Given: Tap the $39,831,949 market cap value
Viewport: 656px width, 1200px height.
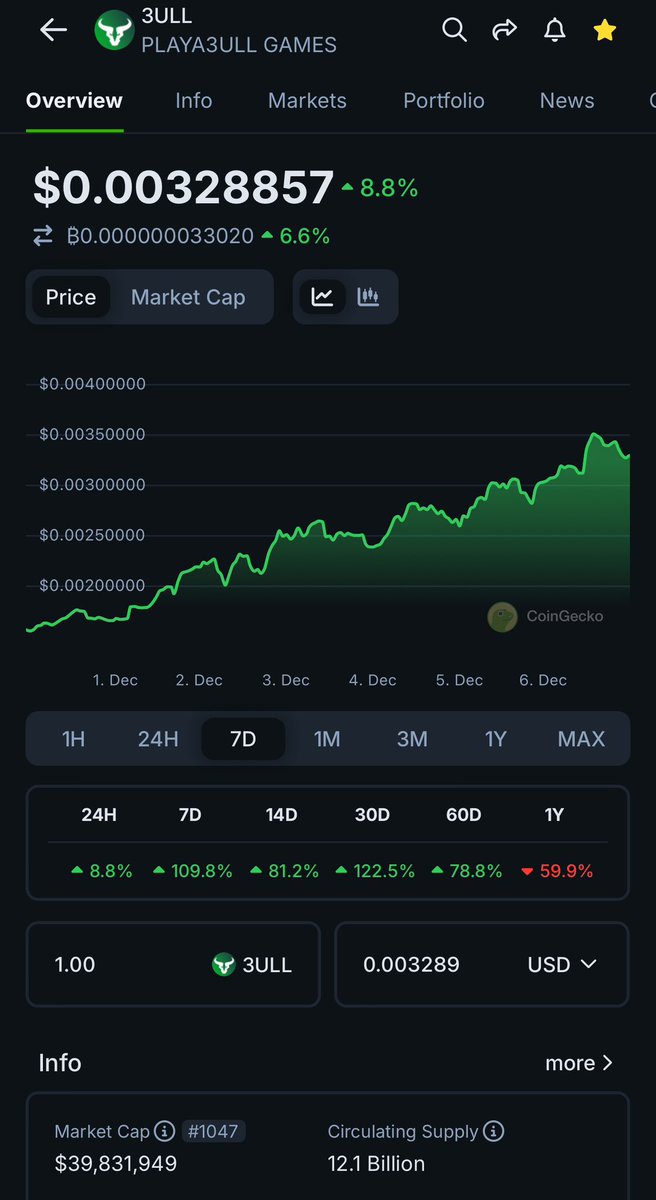Looking at the screenshot, I should [x=116, y=1164].
